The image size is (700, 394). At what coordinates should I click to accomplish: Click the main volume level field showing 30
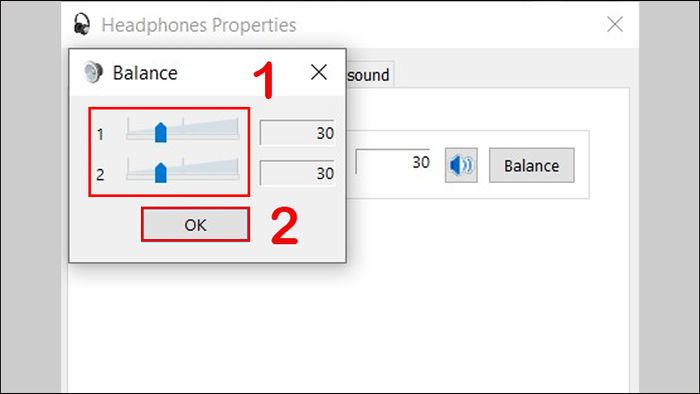point(393,162)
